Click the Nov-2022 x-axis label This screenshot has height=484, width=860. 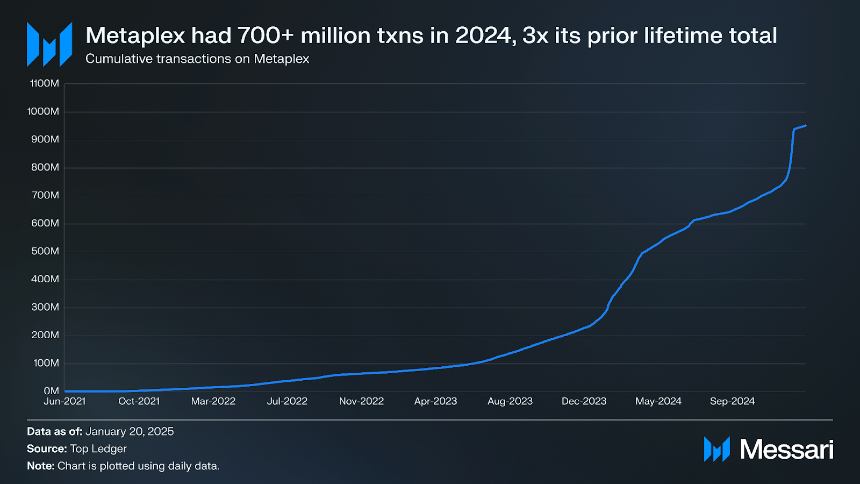pos(361,401)
